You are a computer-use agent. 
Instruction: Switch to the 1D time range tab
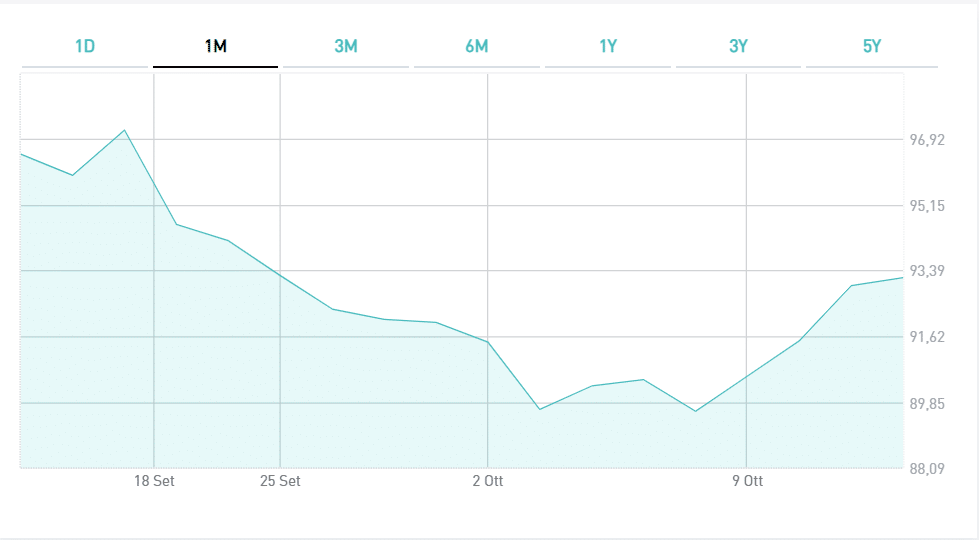(x=85, y=47)
